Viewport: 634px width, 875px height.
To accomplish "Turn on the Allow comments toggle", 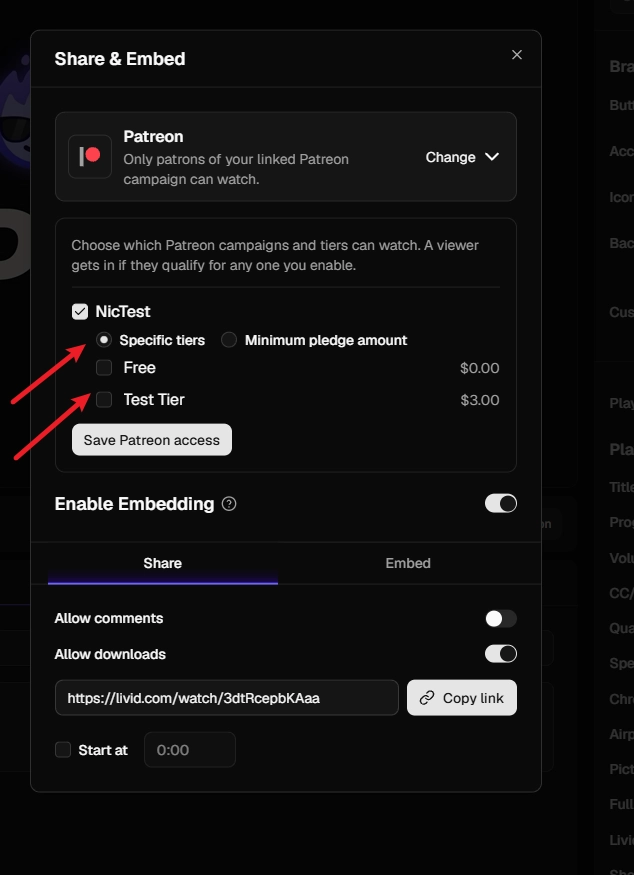I will [x=501, y=618].
